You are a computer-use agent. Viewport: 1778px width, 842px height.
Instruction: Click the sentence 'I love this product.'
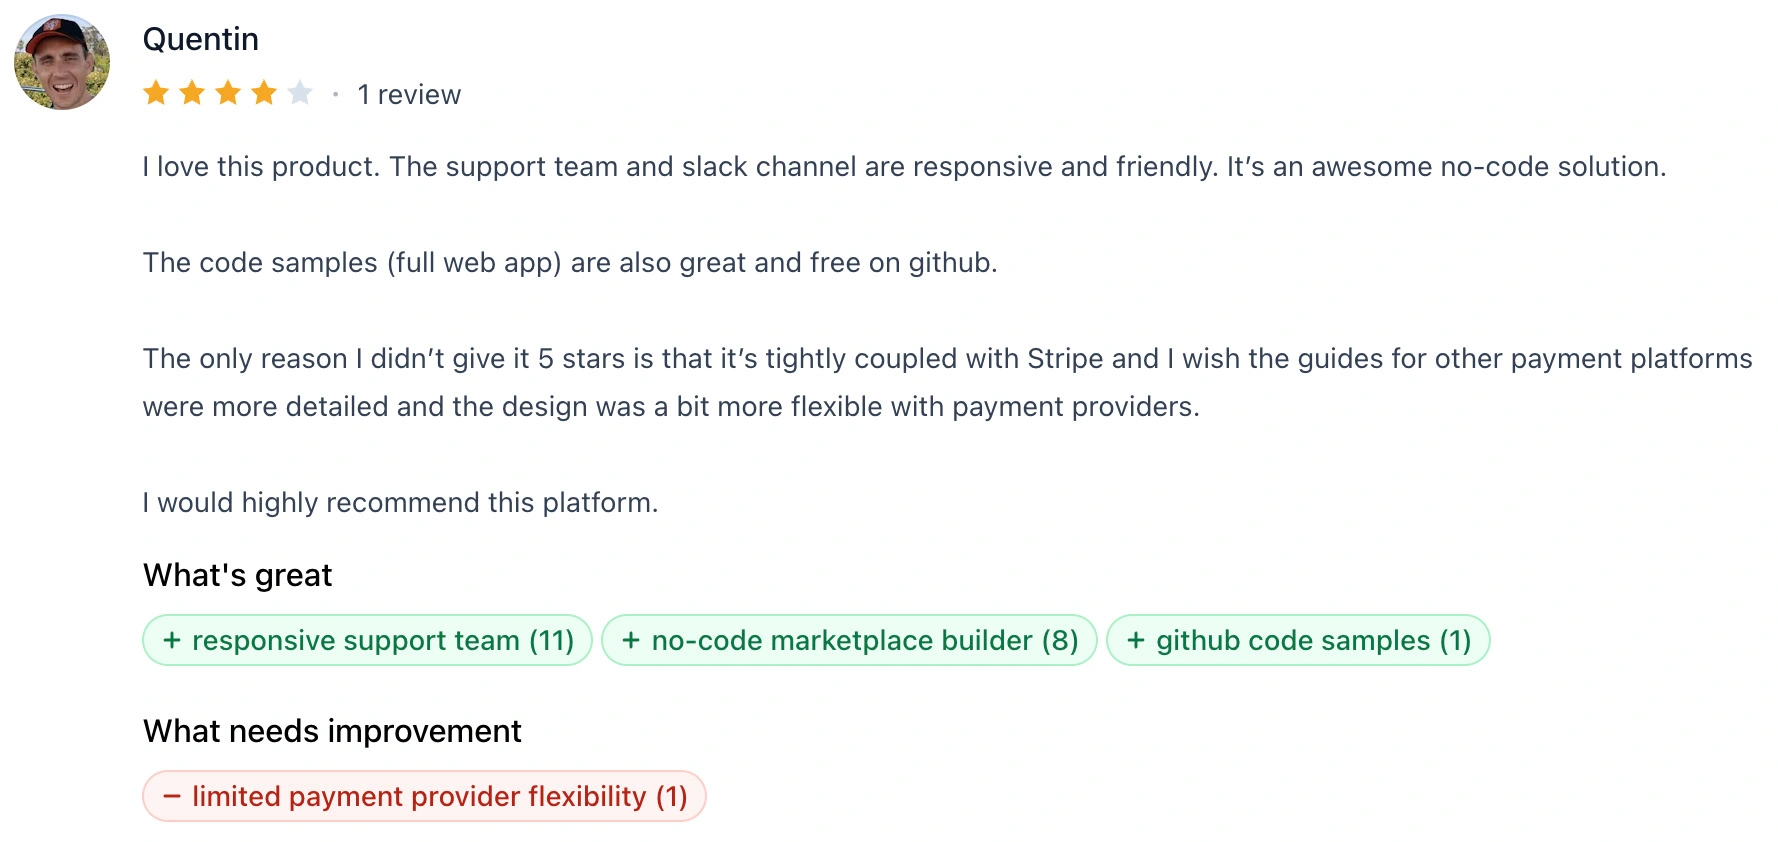pyautogui.click(x=261, y=166)
